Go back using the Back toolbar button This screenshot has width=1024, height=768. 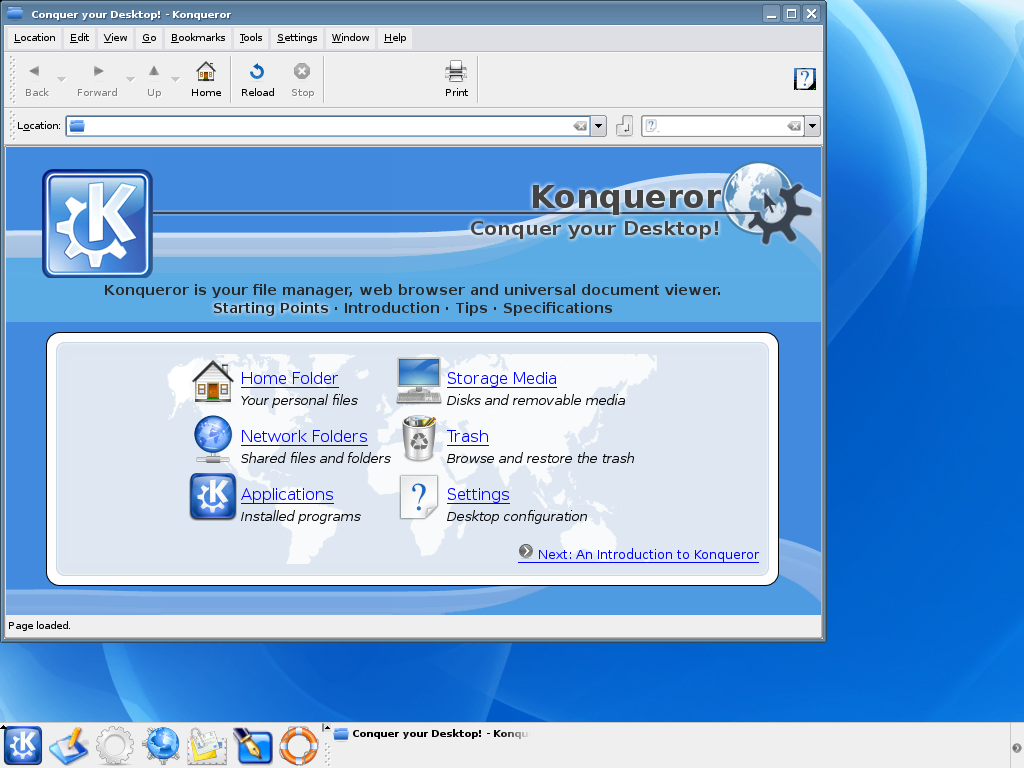click(37, 80)
